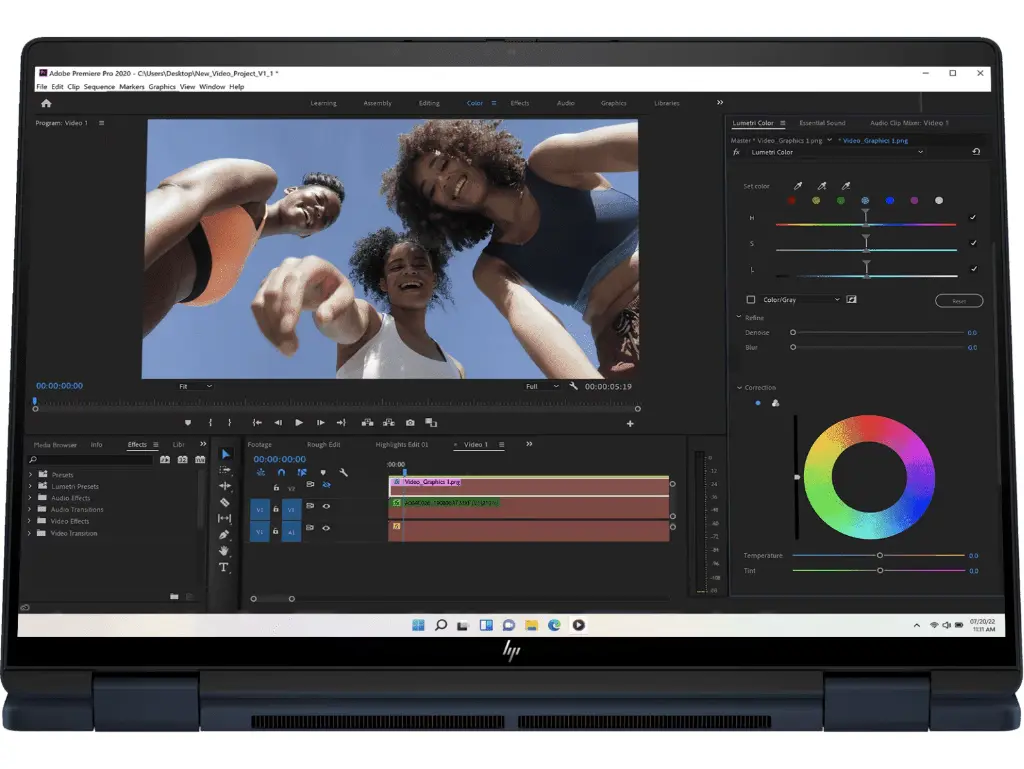Expand the Presets folder

click(30, 475)
